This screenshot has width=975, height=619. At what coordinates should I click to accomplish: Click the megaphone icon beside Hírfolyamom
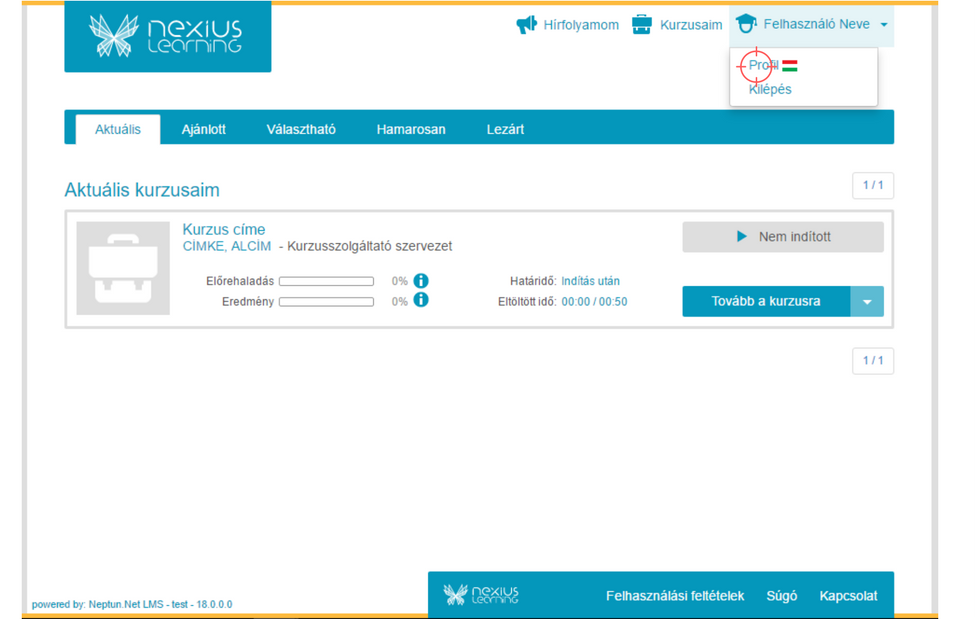(x=526, y=25)
